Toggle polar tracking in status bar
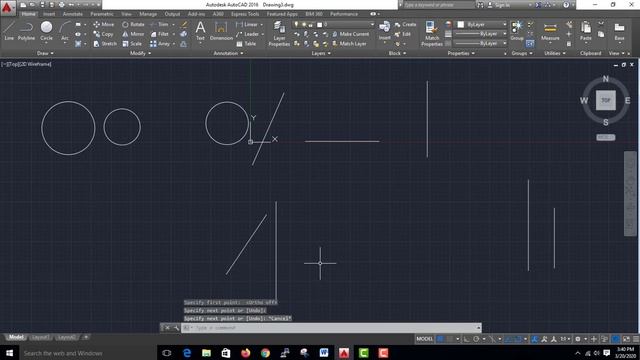The width and height of the screenshot is (640, 360). [x=476, y=339]
